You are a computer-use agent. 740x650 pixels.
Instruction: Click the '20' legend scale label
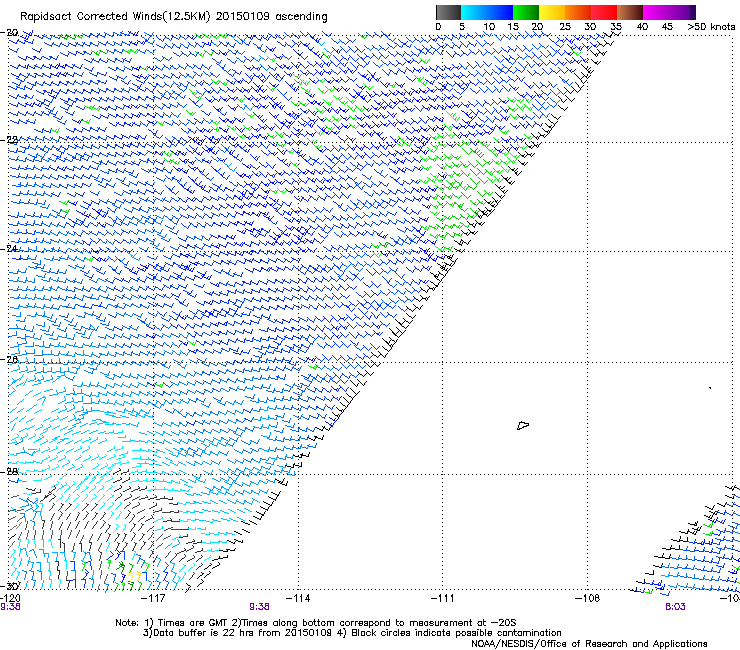[x=537, y=27]
